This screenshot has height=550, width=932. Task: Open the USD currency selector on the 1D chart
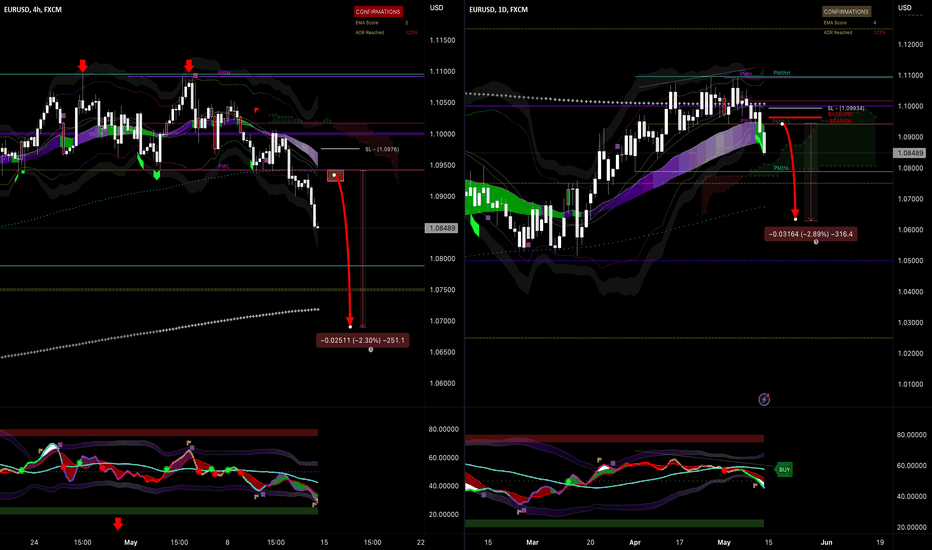904,8
